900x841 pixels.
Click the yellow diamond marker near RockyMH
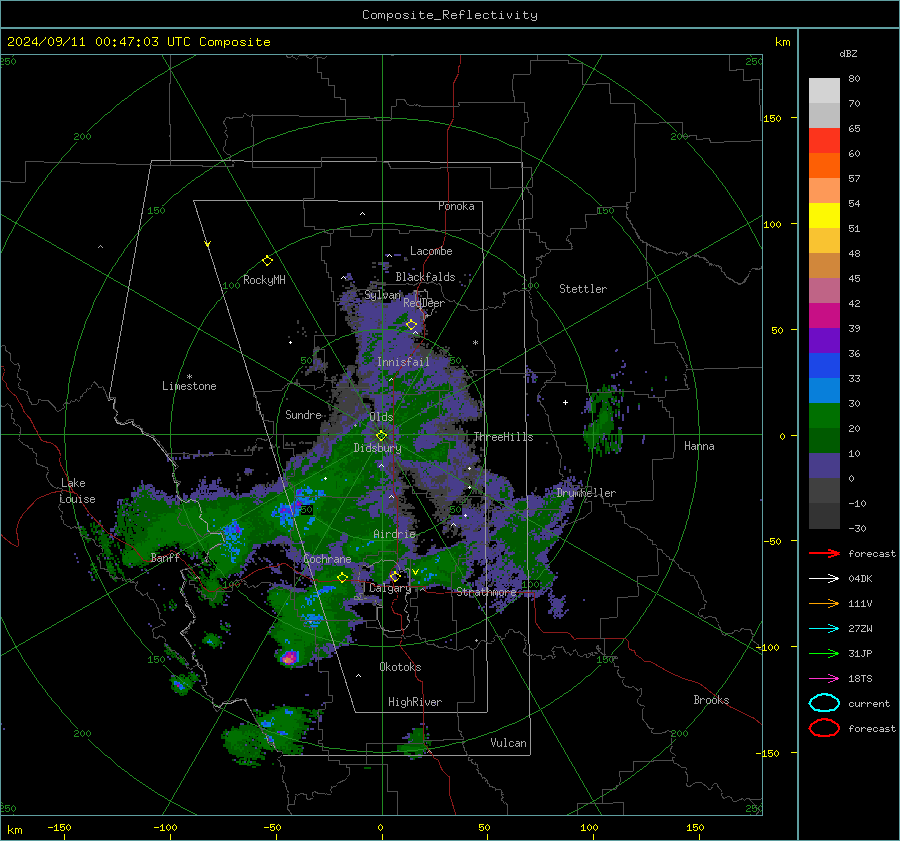[x=267, y=261]
